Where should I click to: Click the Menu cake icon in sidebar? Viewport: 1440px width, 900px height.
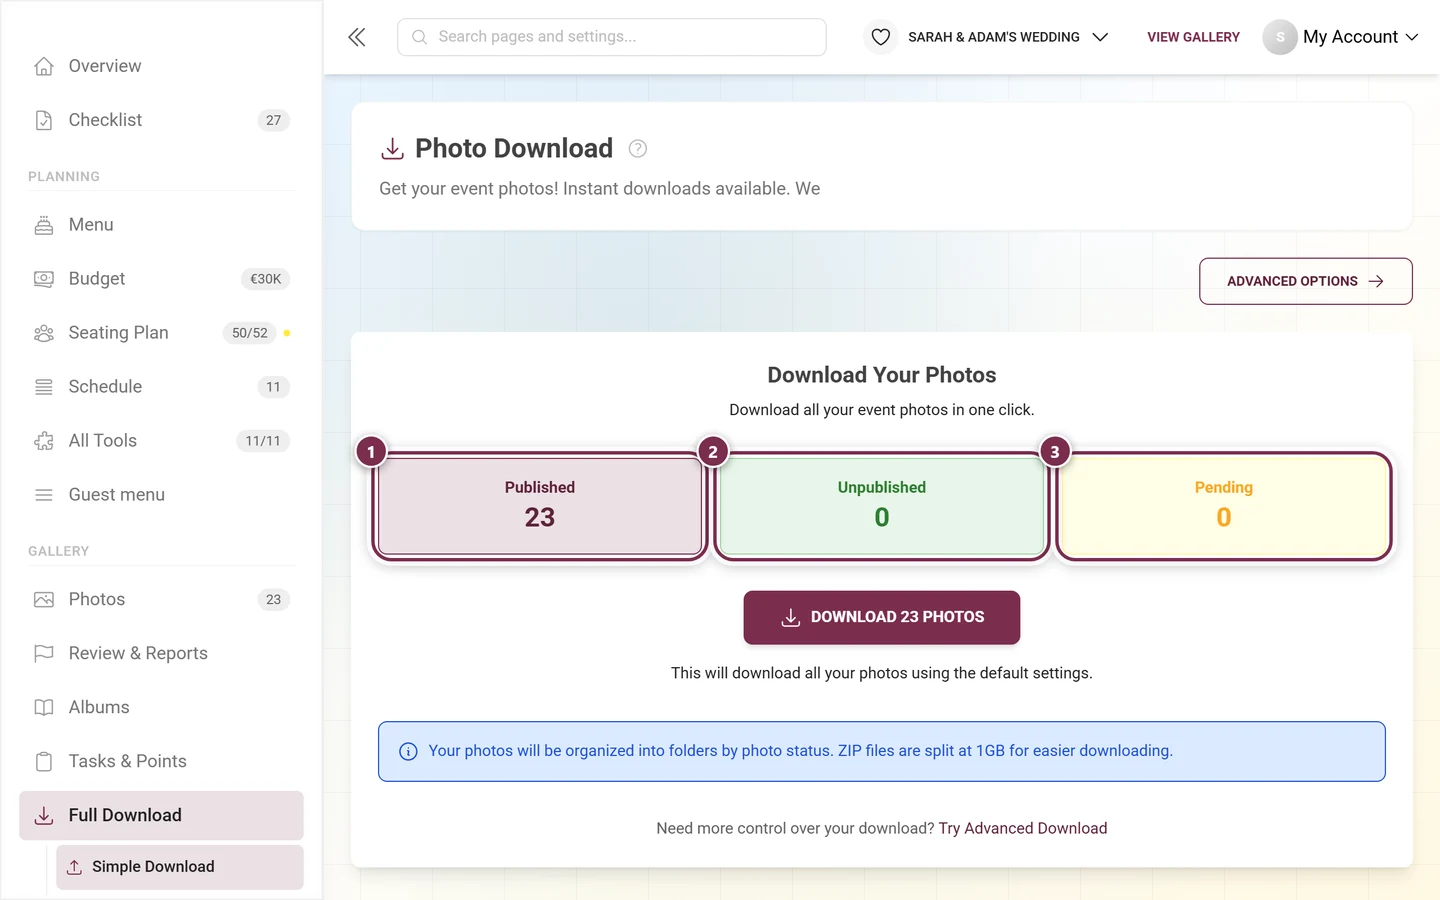click(44, 225)
